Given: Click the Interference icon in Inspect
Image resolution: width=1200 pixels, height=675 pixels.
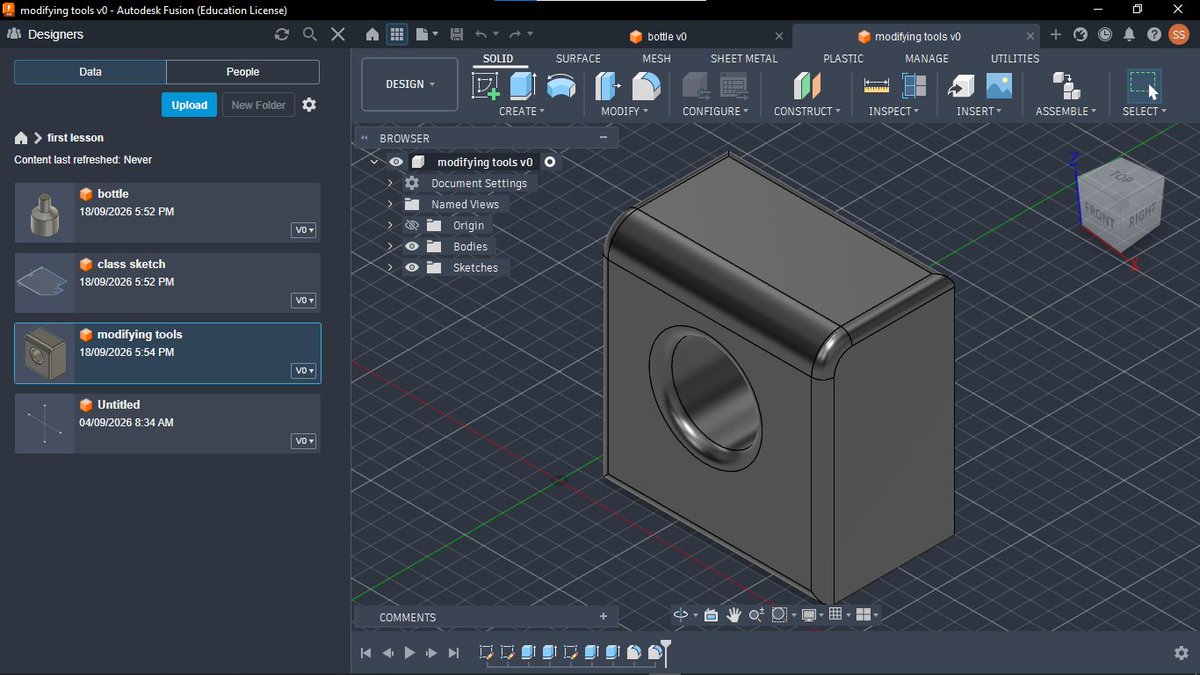Looking at the screenshot, I should 914,86.
